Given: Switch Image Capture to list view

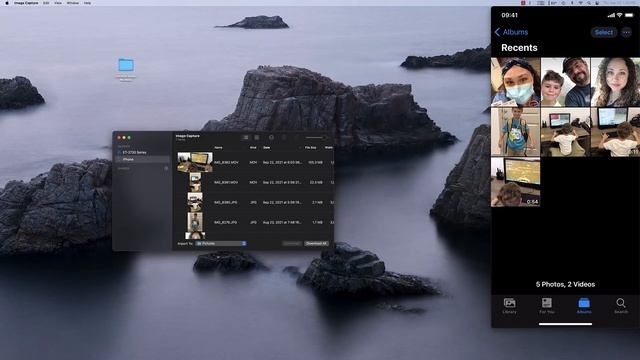Looking at the screenshot, I should pyautogui.click(x=245, y=138).
